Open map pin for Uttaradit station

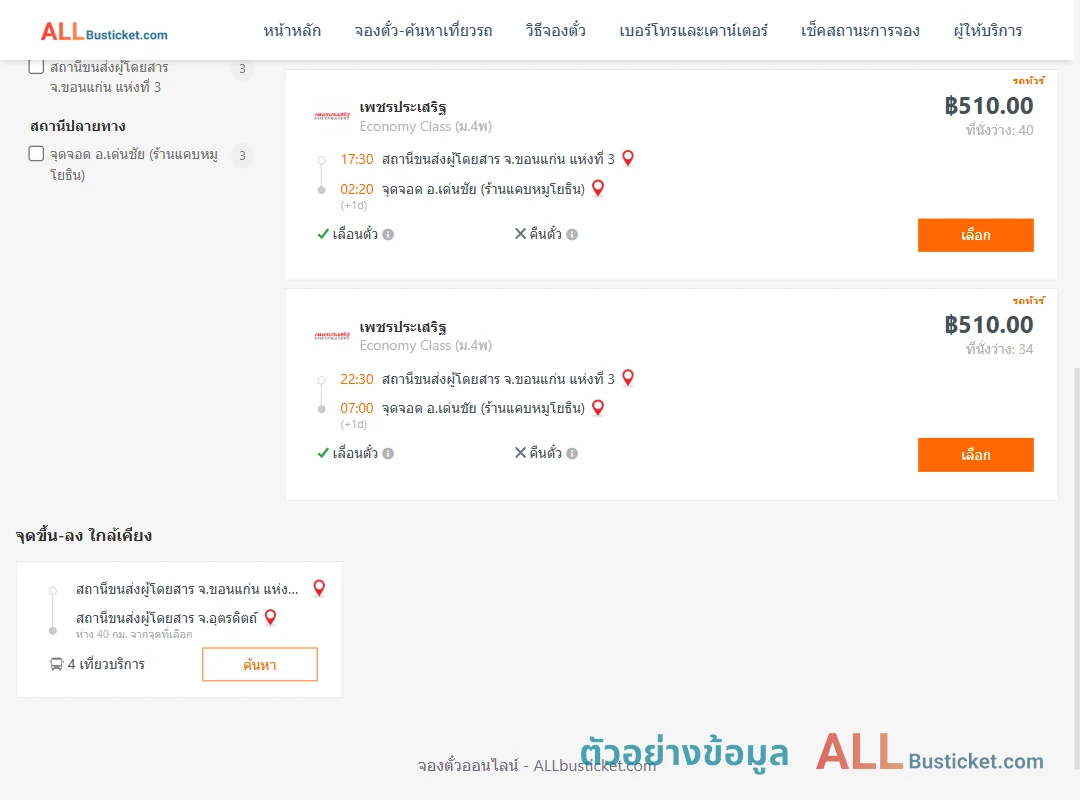[x=270, y=617]
